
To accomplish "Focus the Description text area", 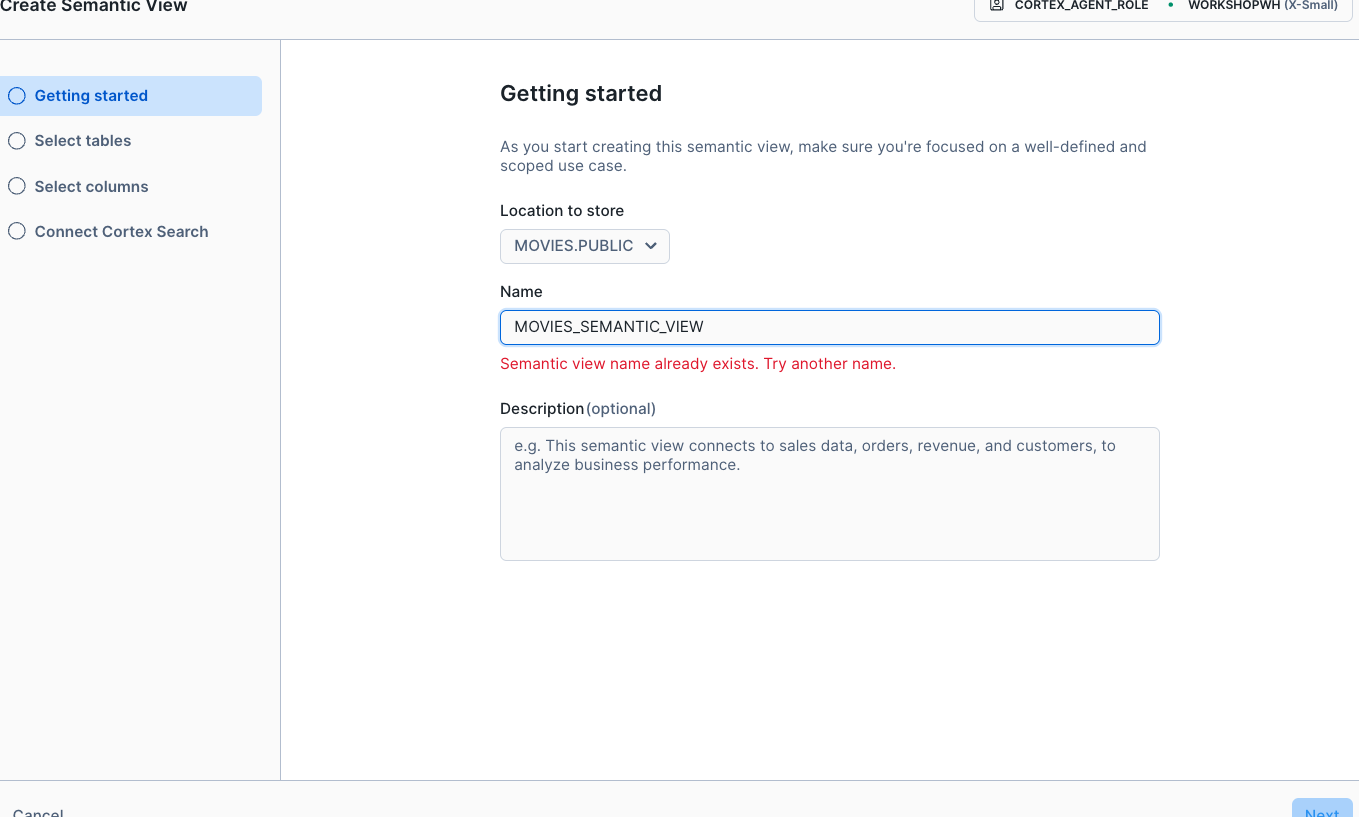I will click(x=829, y=494).
